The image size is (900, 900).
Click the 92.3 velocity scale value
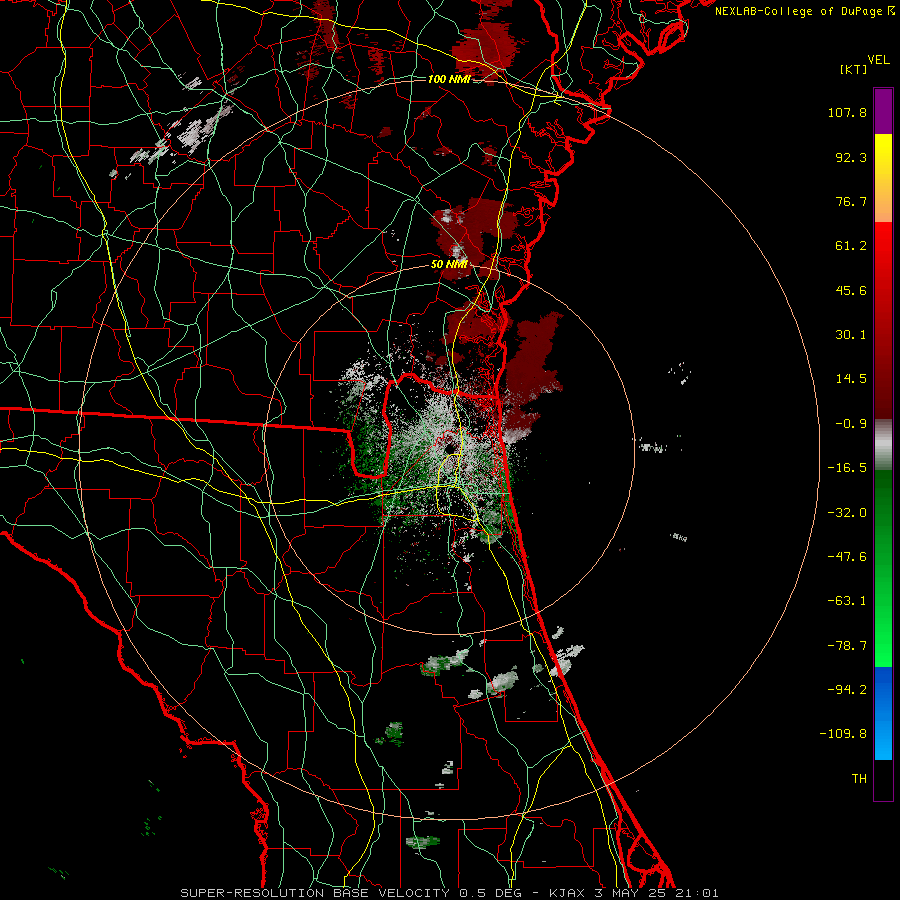851,157
